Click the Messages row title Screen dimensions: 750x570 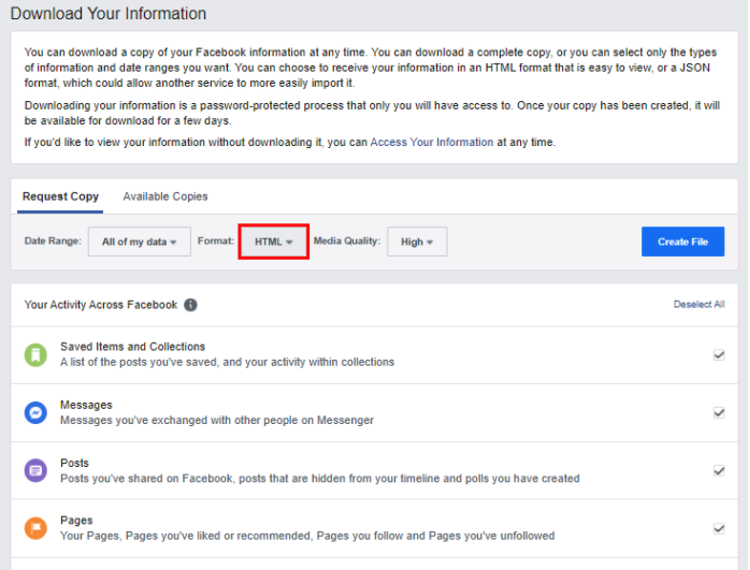[86, 405]
